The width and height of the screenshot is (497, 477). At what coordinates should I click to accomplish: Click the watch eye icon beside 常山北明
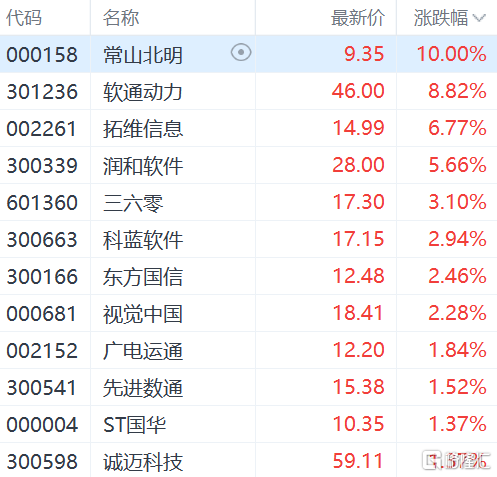click(241, 53)
